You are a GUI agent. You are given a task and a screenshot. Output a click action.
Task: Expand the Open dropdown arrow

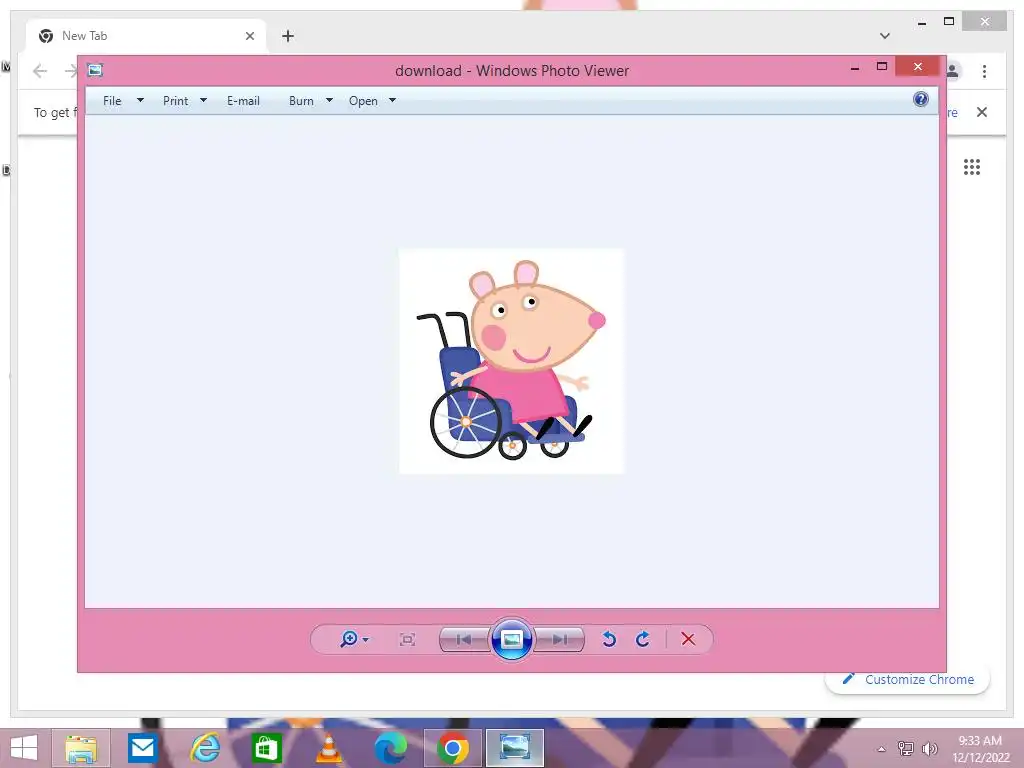pyautogui.click(x=392, y=100)
